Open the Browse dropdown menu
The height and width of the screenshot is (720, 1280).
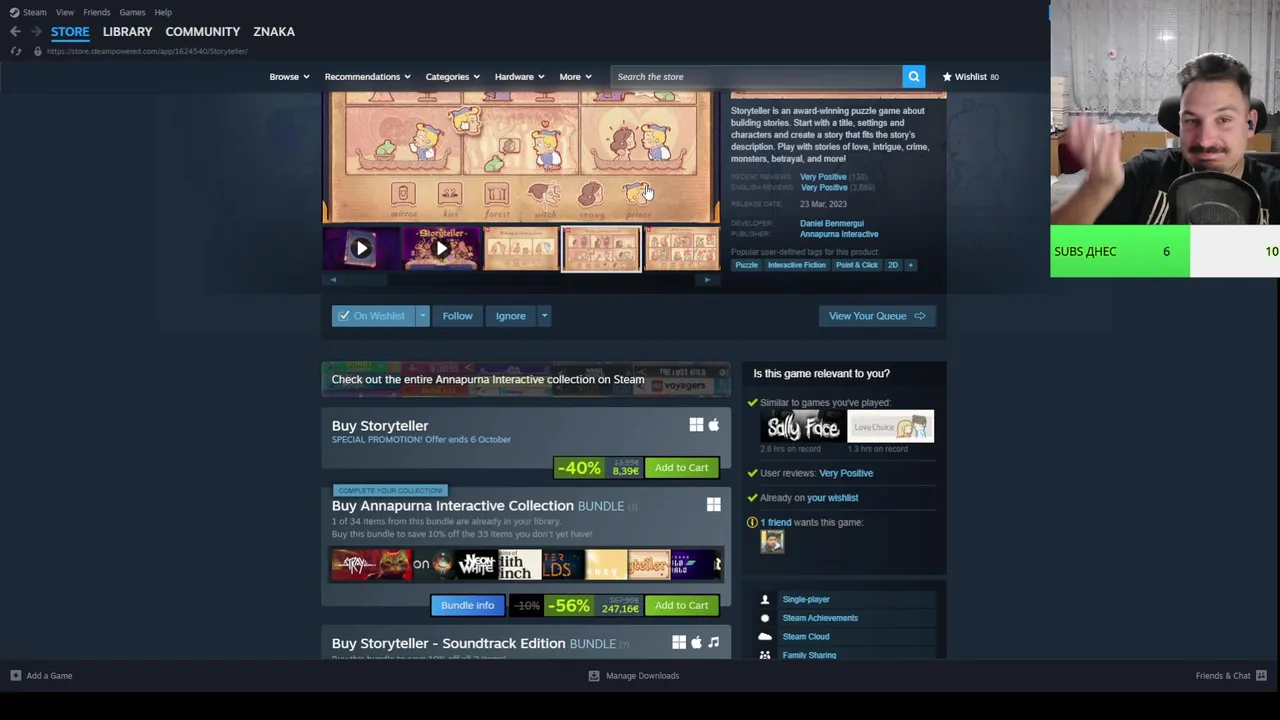[289, 76]
